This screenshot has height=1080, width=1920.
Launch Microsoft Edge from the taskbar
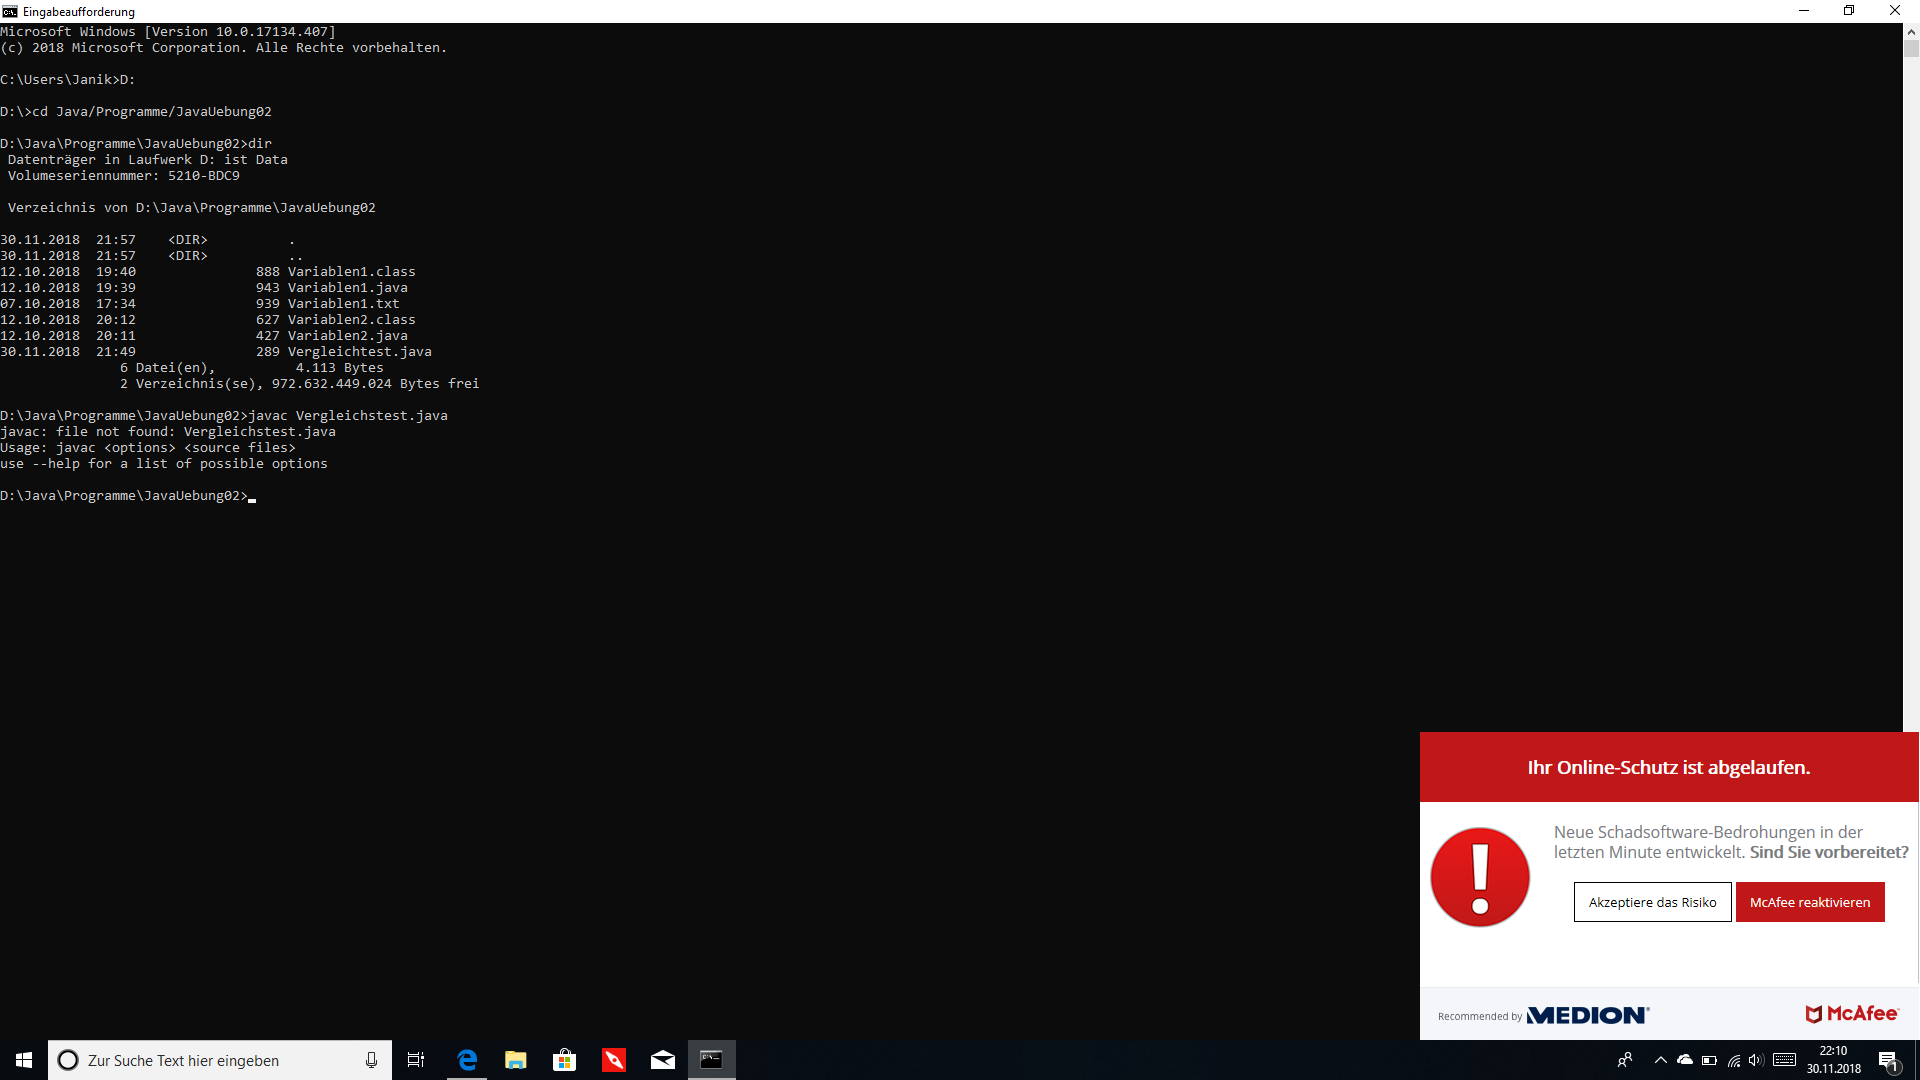(x=467, y=1060)
